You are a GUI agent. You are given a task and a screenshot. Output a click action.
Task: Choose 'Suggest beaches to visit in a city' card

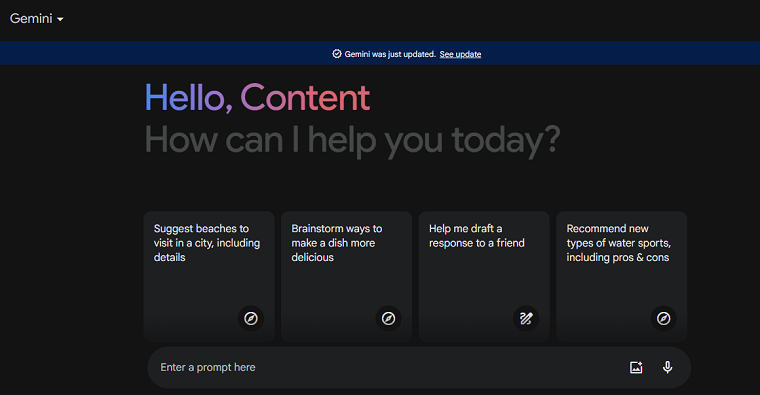point(209,276)
